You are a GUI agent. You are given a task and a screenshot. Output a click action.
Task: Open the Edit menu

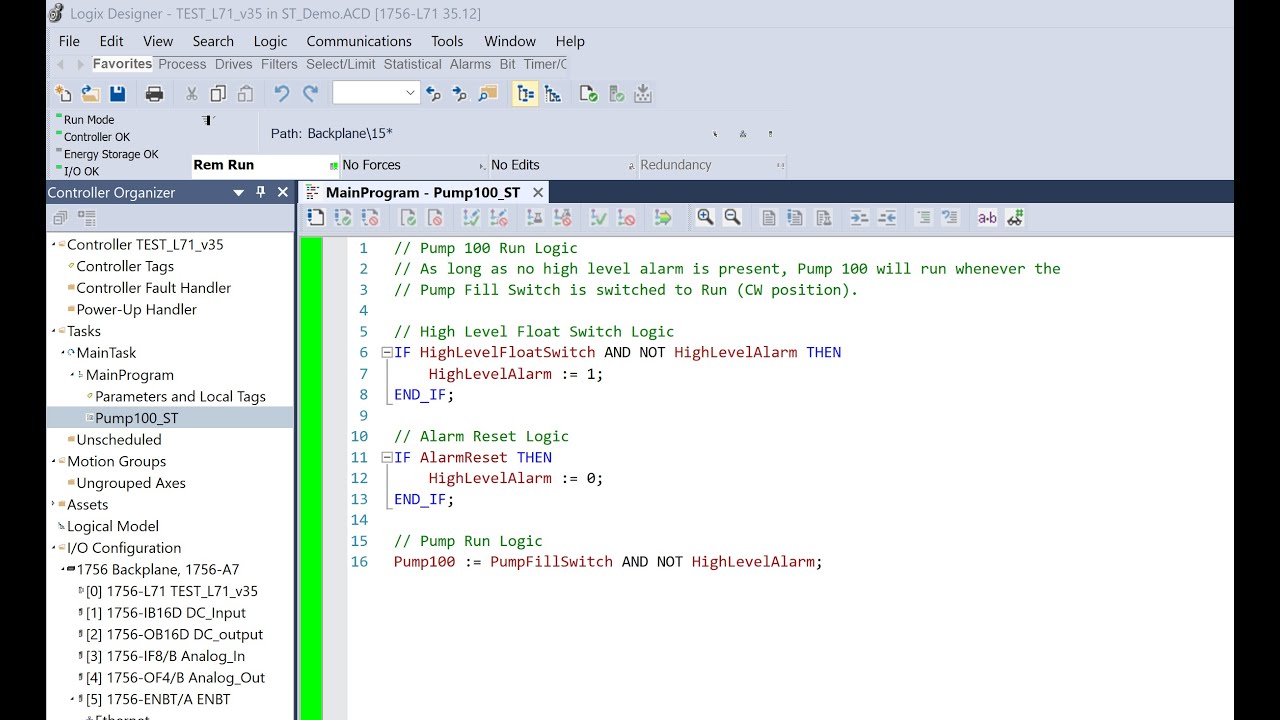pyautogui.click(x=111, y=41)
